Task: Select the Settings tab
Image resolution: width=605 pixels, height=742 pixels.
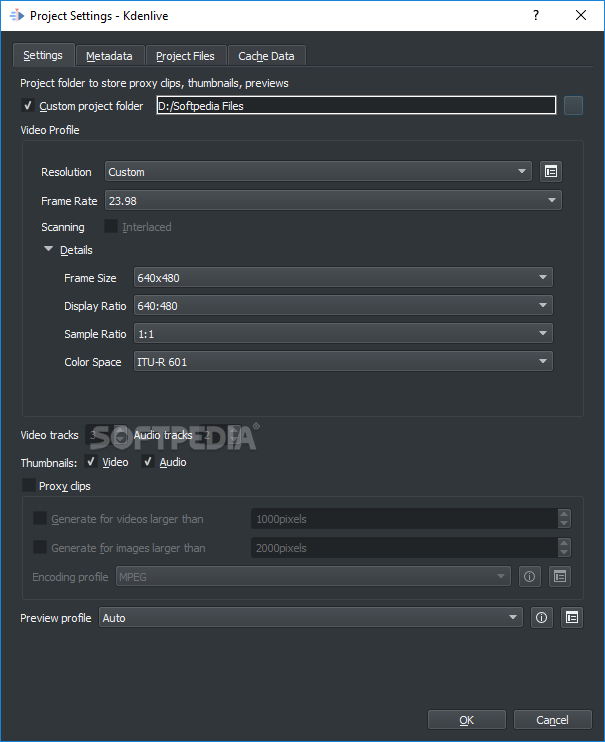Action: coord(43,55)
